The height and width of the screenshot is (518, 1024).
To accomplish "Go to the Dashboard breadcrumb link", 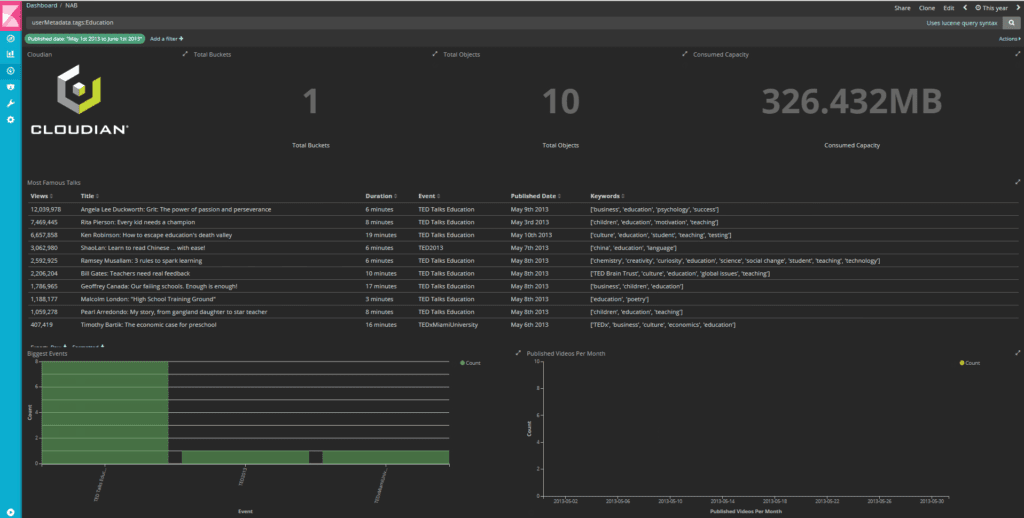I will pos(42,5).
